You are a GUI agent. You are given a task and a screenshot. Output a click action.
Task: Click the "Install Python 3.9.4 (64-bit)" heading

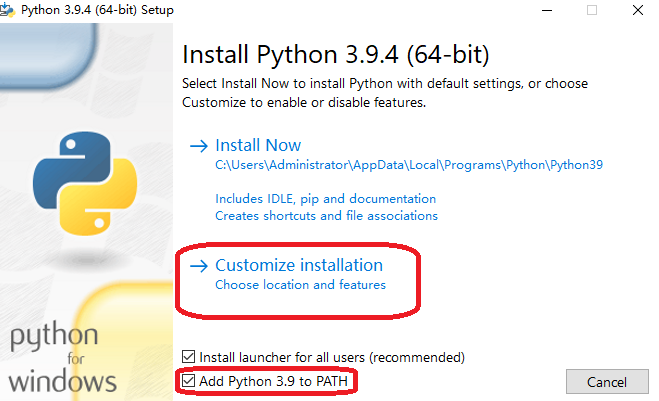pyautogui.click(x=336, y=53)
